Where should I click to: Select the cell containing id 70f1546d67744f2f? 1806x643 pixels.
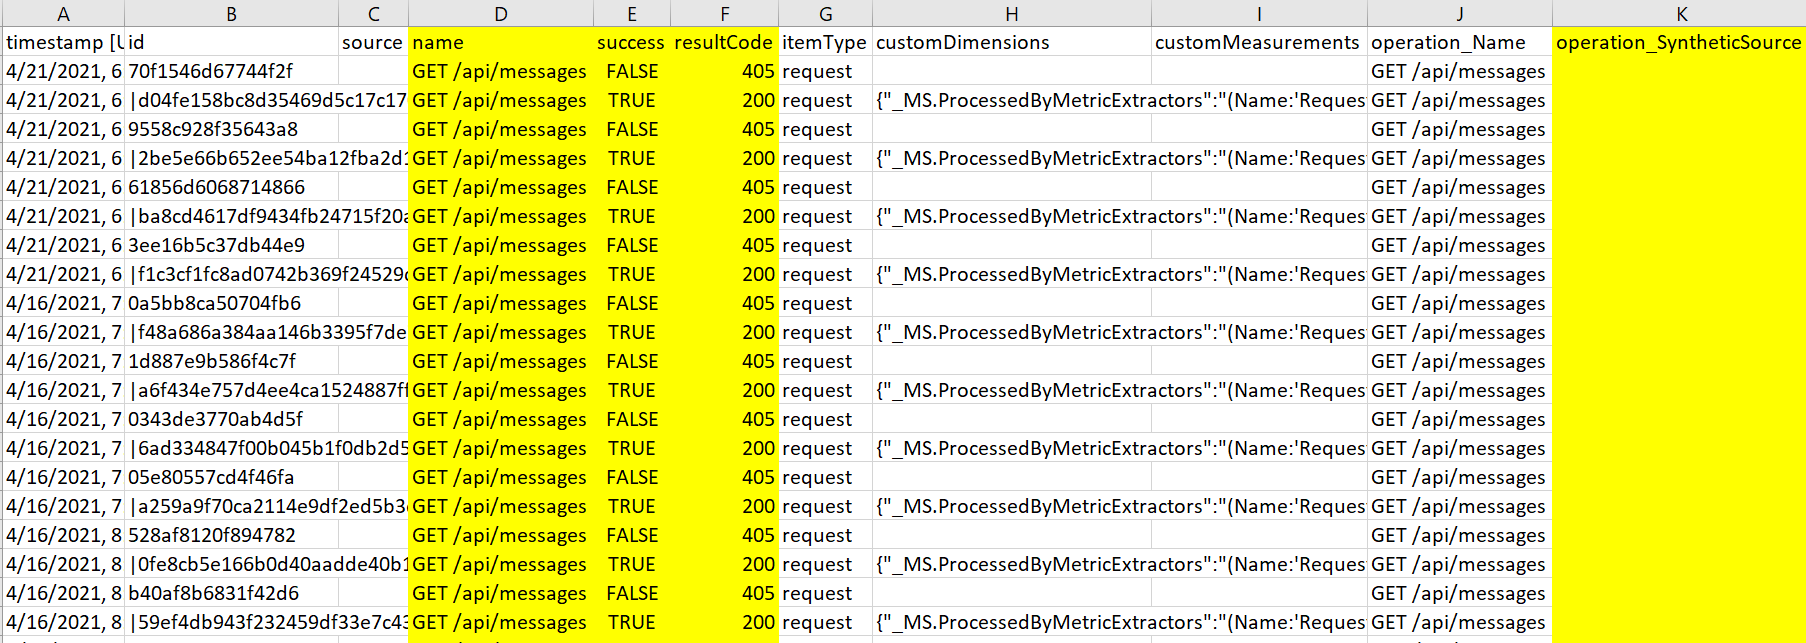click(230, 71)
